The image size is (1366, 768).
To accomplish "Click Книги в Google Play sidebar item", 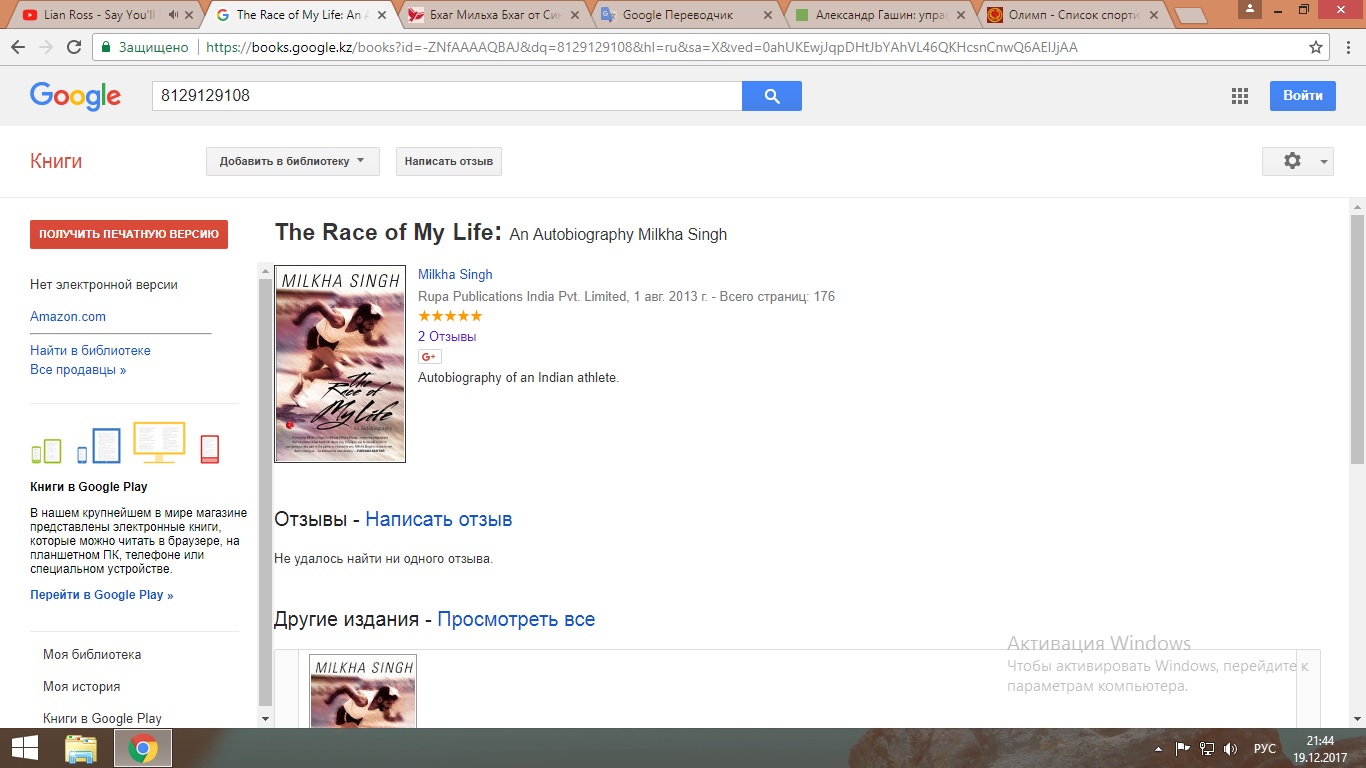I will [x=102, y=718].
